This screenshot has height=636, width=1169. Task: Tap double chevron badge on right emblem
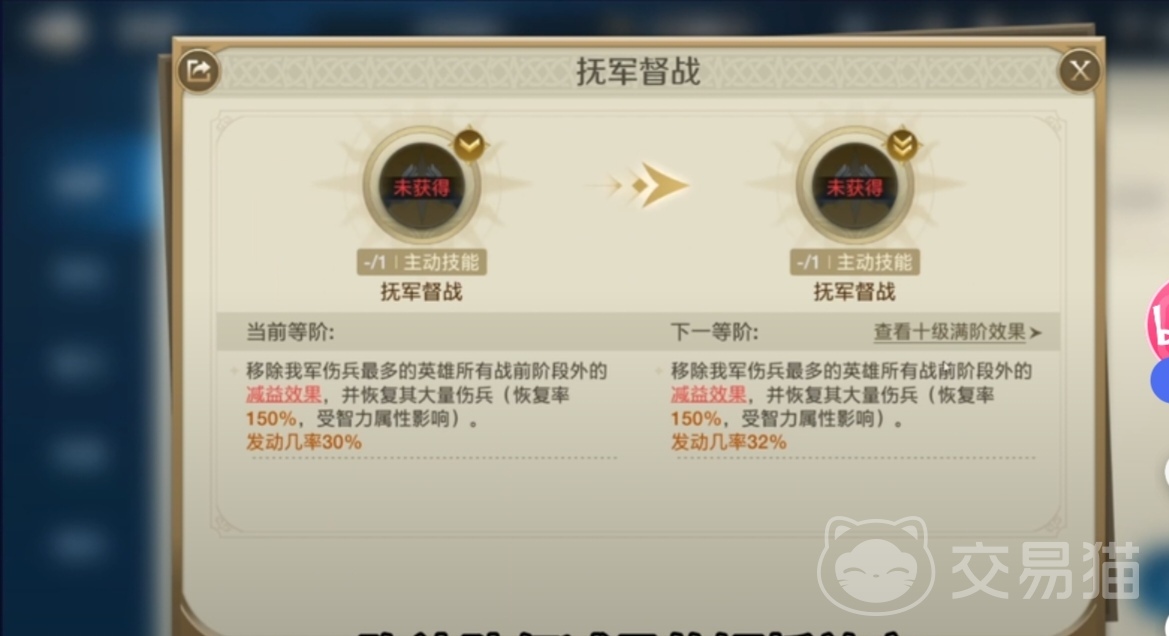click(902, 145)
